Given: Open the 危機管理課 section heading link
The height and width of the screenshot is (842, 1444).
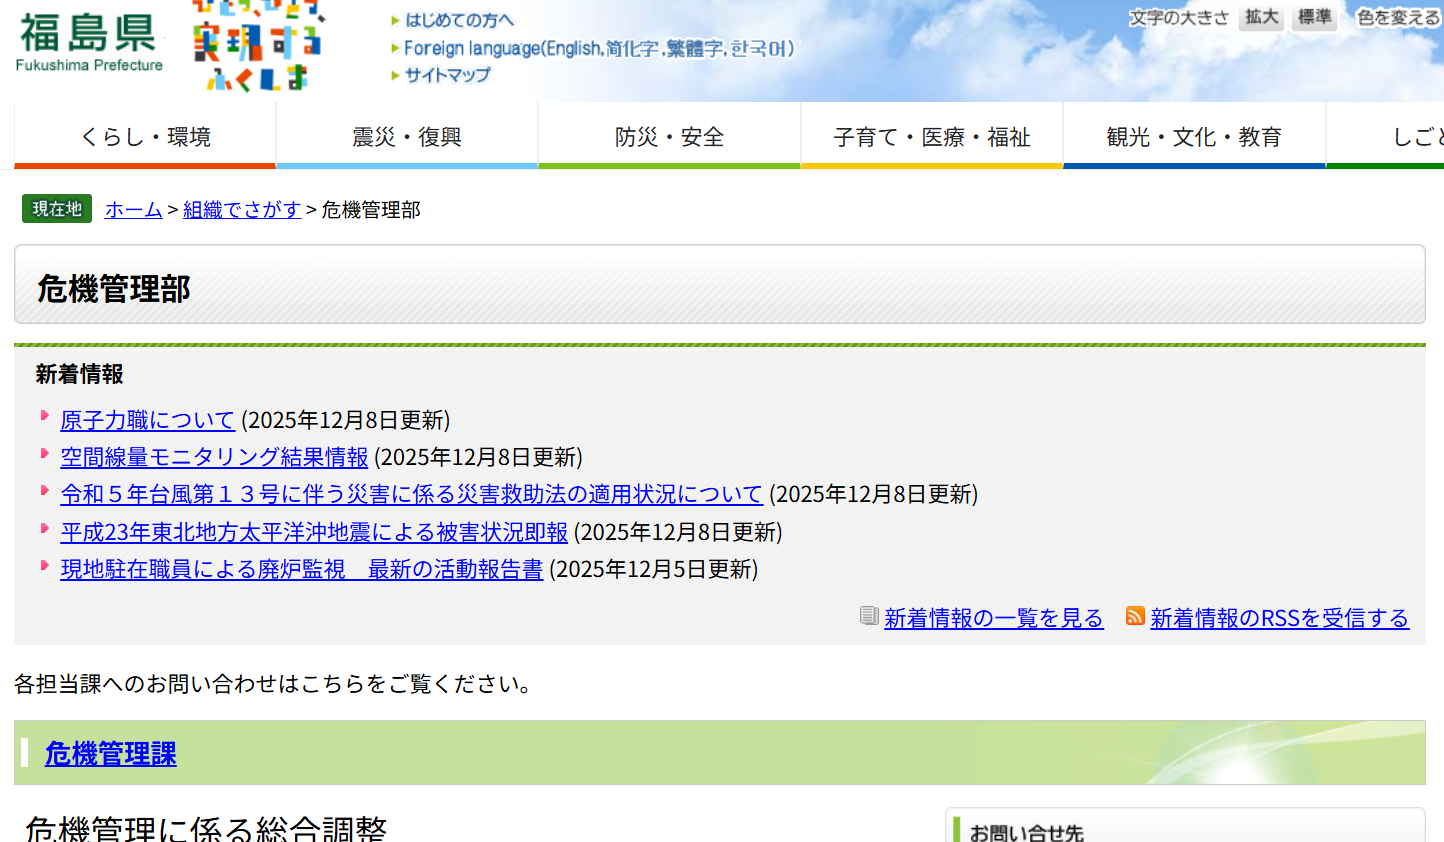Looking at the screenshot, I should pyautogui.click(x=111, y=754).
